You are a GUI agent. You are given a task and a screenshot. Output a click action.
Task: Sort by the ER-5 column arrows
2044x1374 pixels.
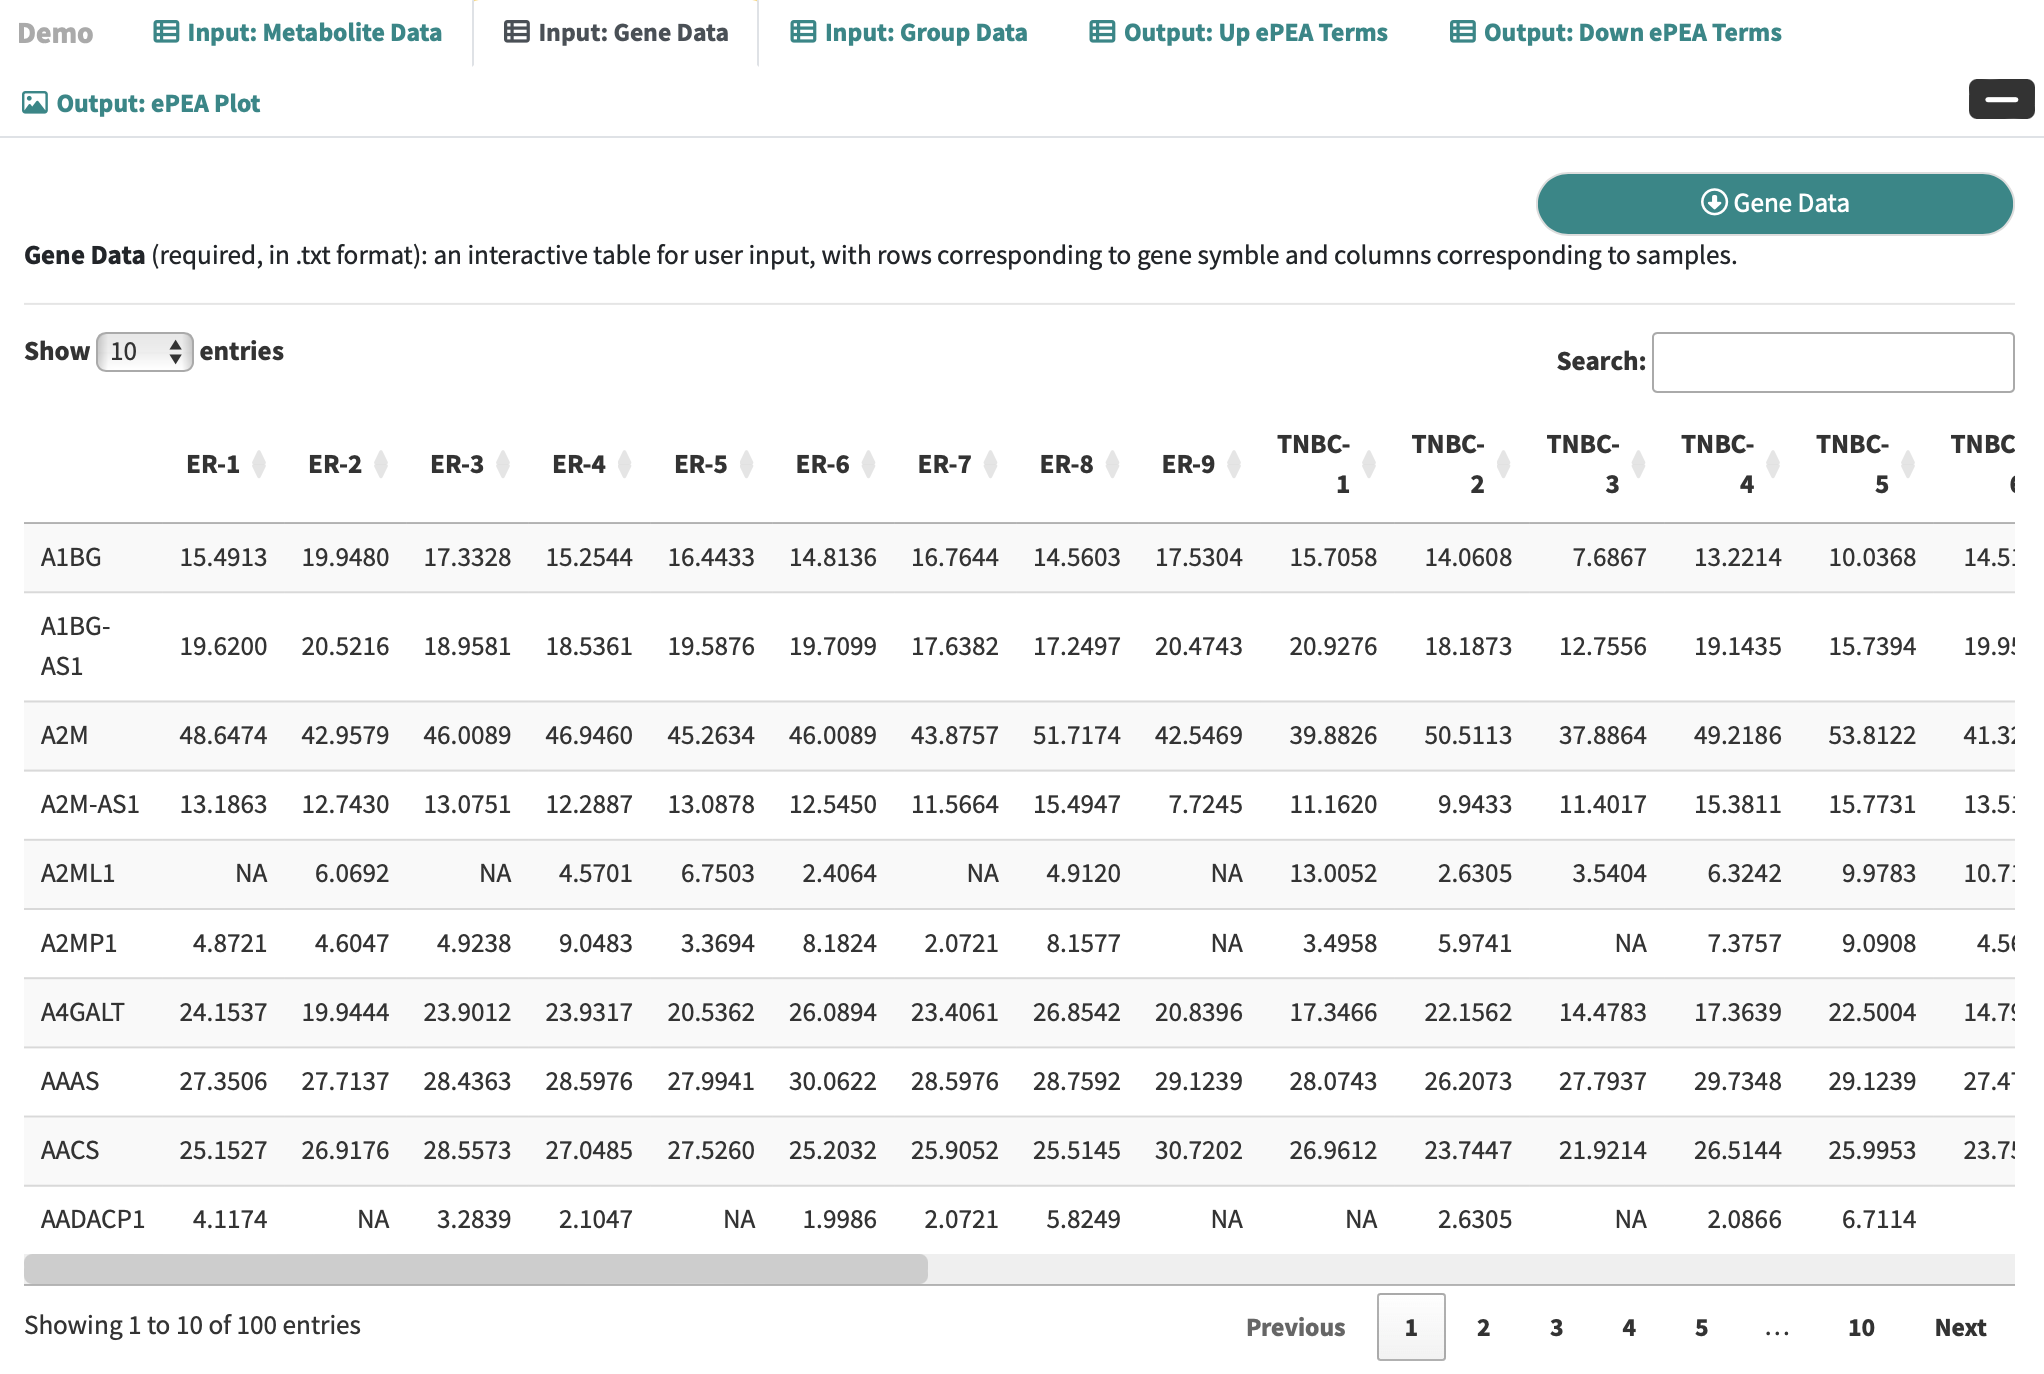746,464
